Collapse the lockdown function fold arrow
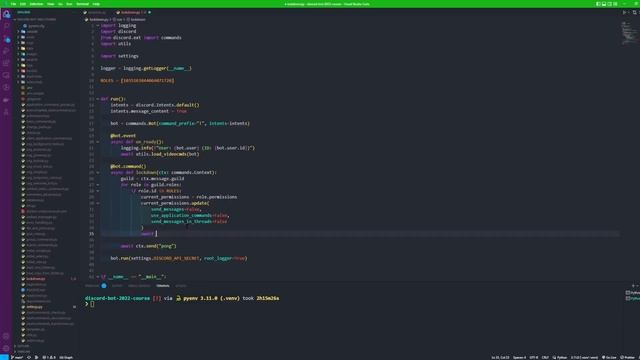Screen dimensions: 640x360 click(98, 172)
